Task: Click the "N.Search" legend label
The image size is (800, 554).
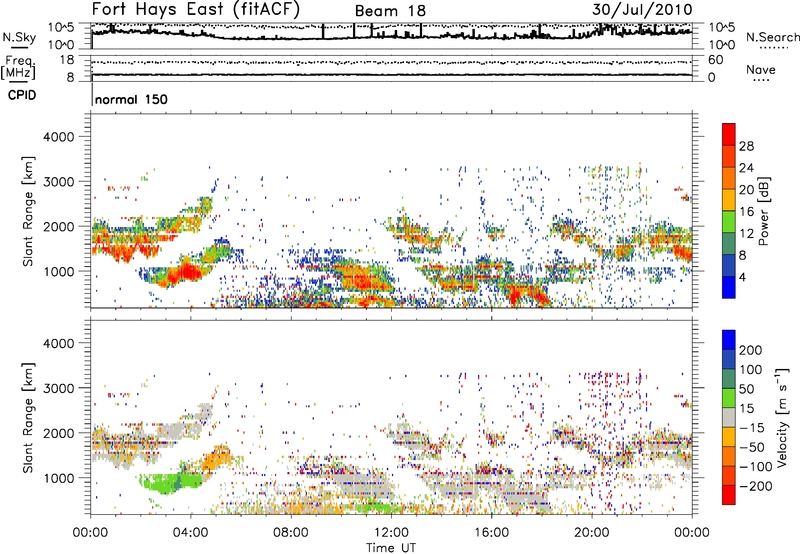Action: (772, 37)
